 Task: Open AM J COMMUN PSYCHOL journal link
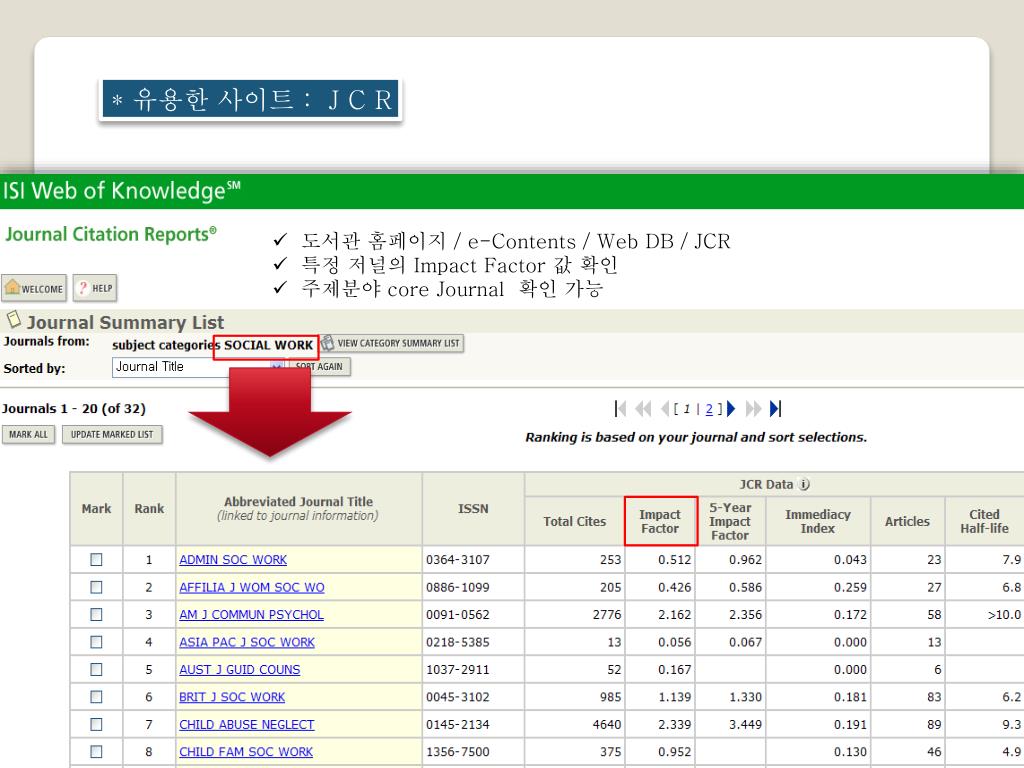click(x=251, y=615)
